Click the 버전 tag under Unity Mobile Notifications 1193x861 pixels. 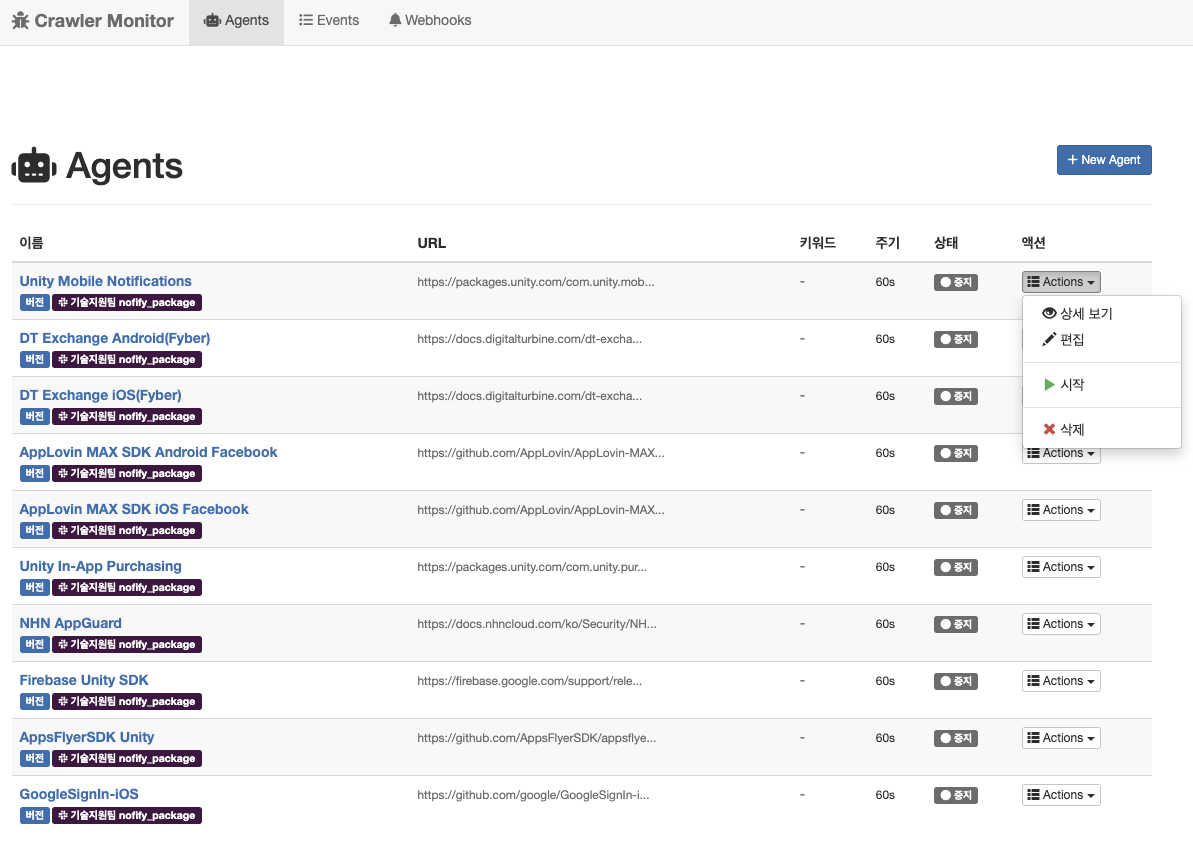point(34,303)
